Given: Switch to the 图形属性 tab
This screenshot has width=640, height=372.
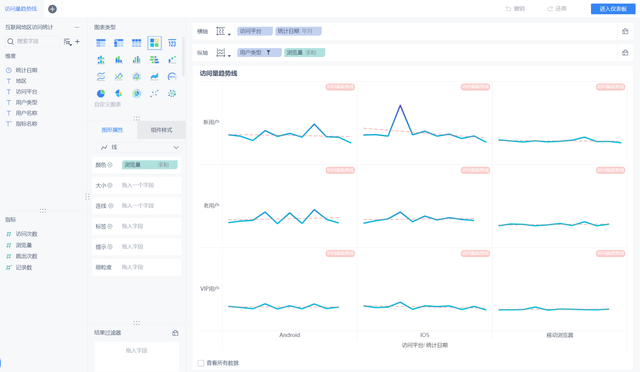Looking at the screenshot, I should coord(112,130).
